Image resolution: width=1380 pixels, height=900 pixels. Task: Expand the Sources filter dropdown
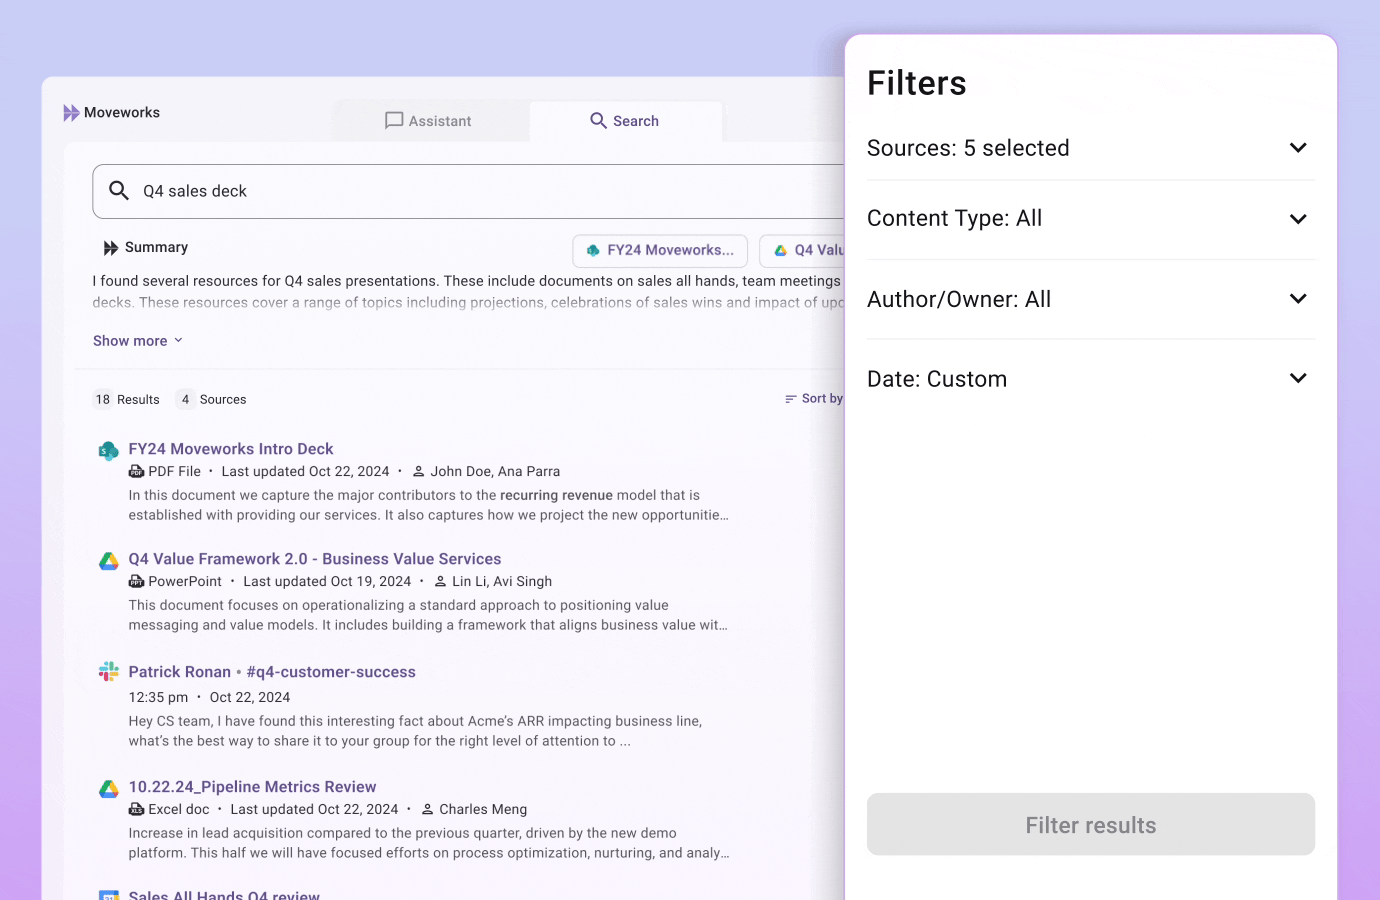pos(1297,148)
